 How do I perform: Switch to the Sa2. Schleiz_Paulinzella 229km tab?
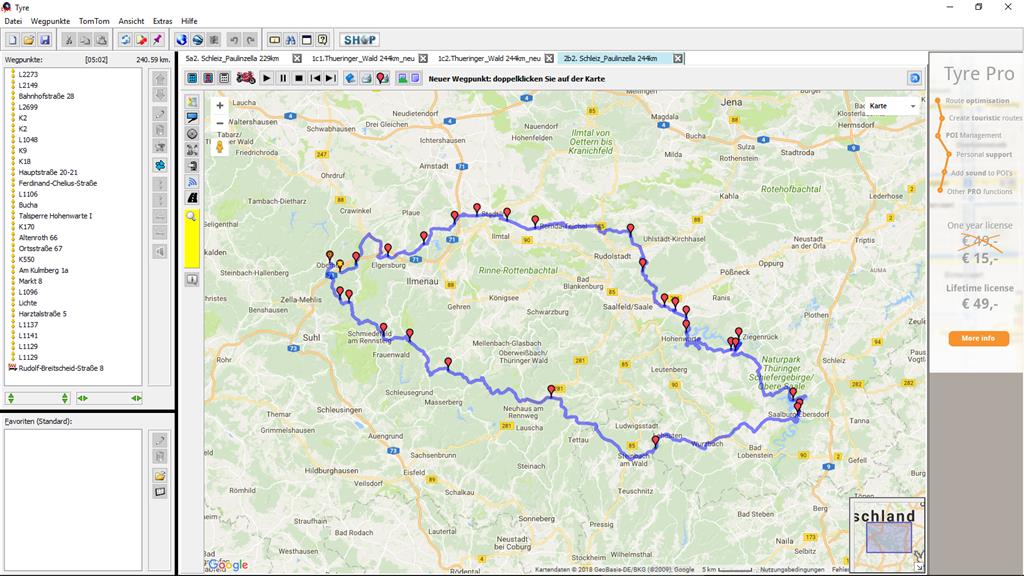click(232, 58)
